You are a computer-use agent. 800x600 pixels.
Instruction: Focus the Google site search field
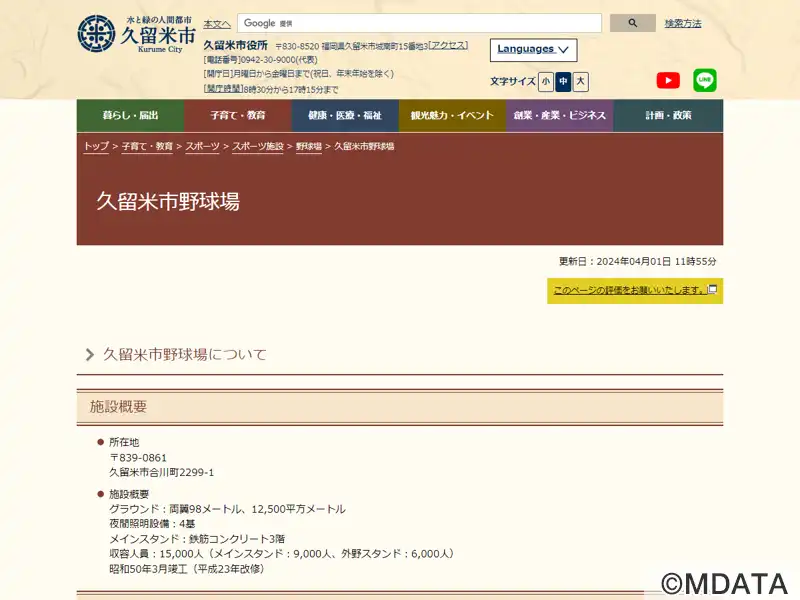tap(419, 23)
